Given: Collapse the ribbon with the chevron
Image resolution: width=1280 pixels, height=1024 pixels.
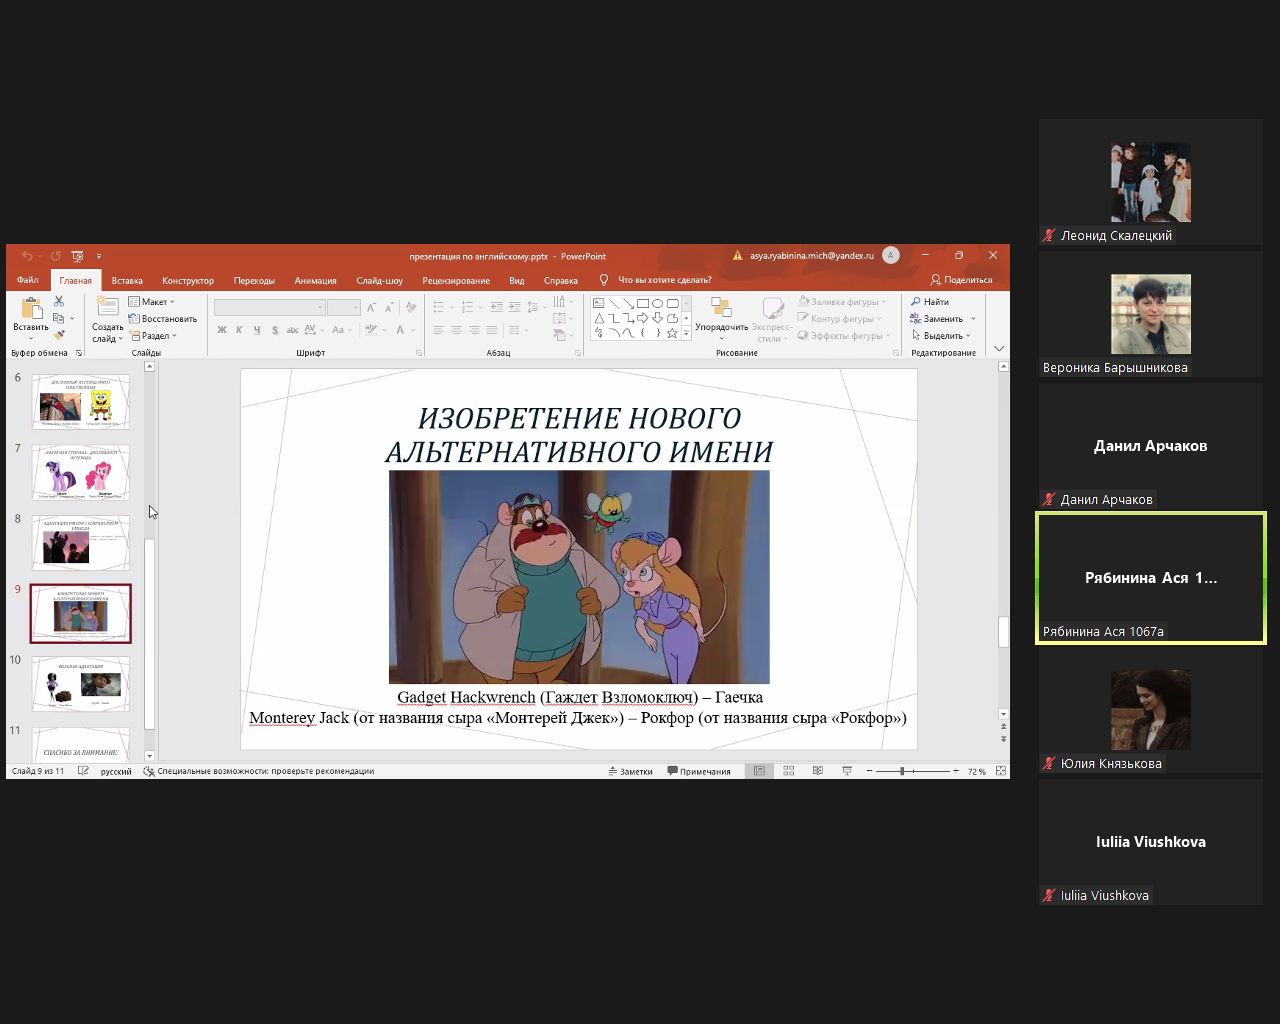Looking at the screenshot, I should click(x=999, y=349).
